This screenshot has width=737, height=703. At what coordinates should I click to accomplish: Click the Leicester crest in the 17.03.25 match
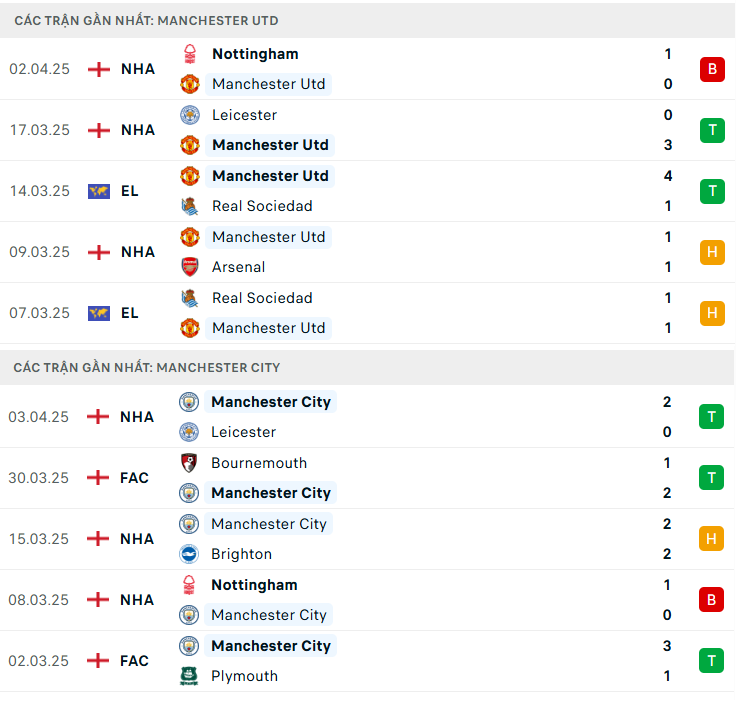[189, 115]
